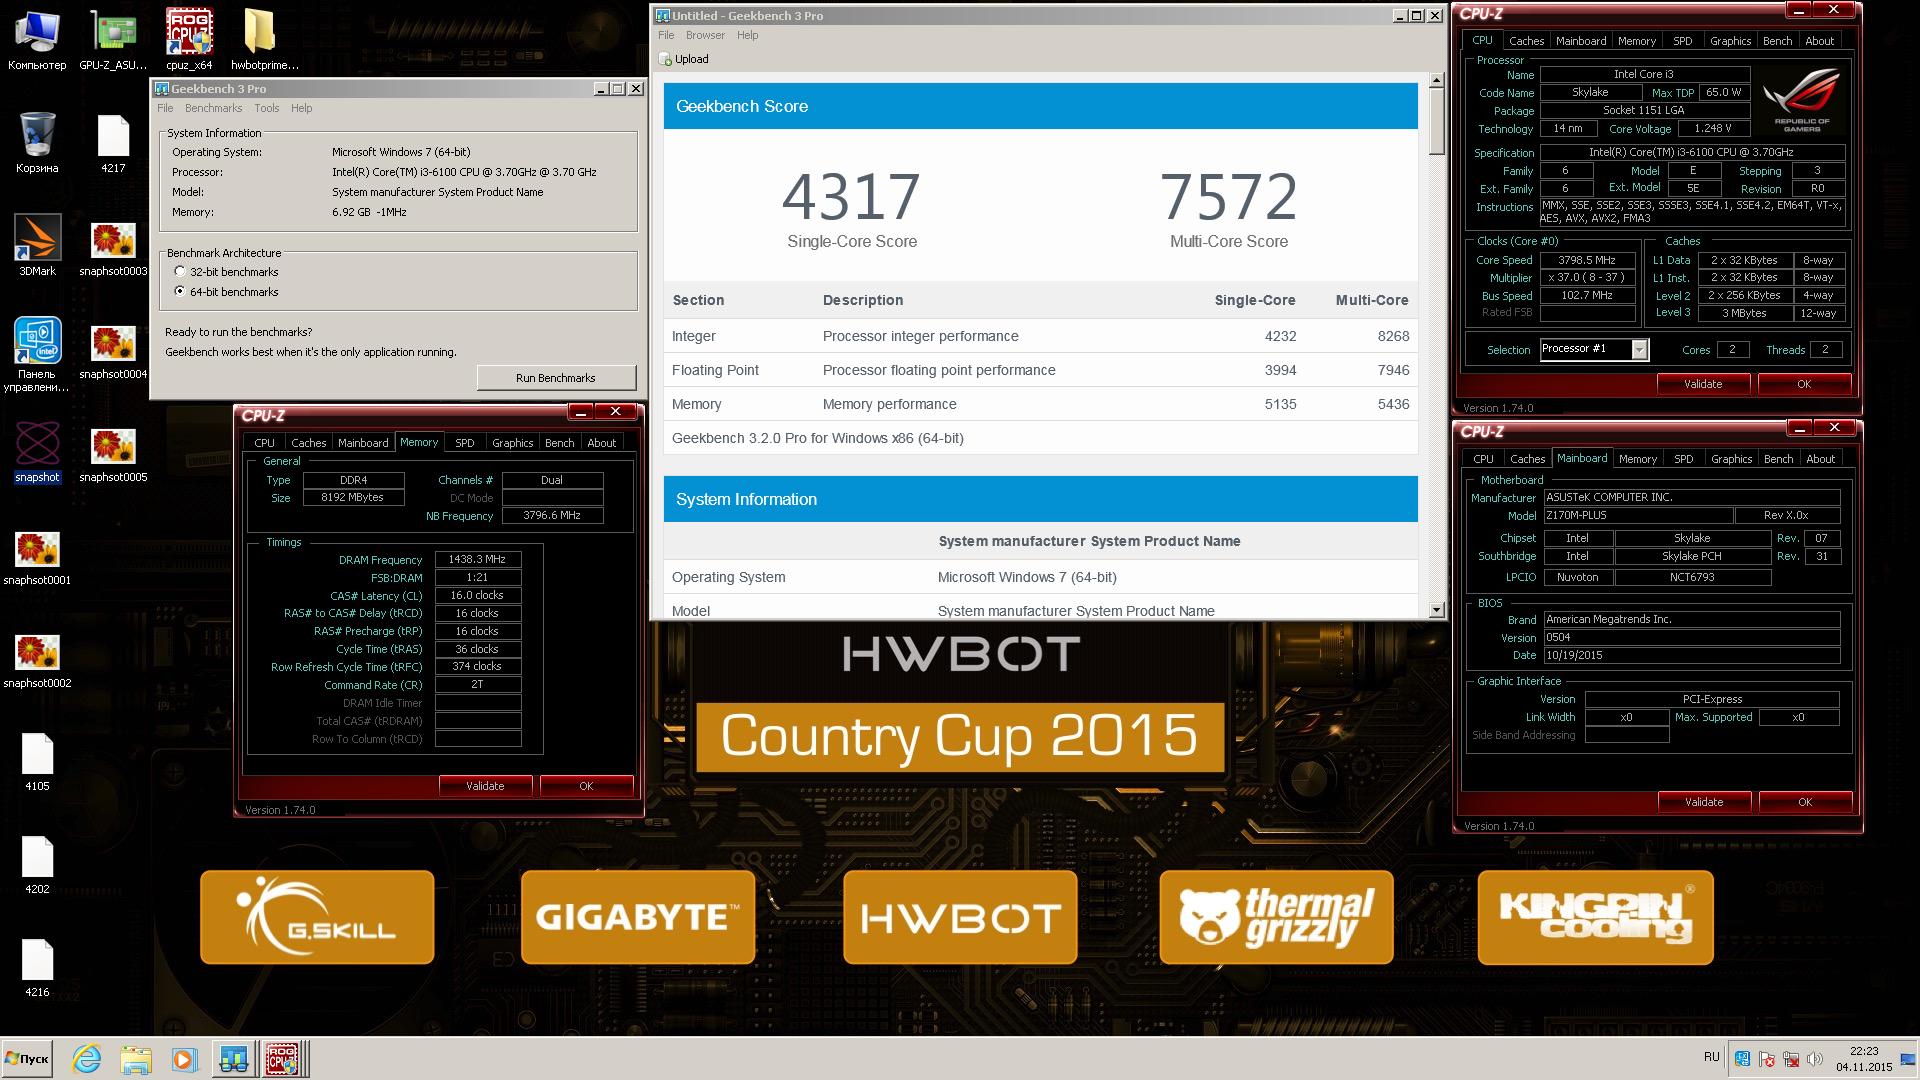1920x1080 pixels.
Task: Open Windows Explorer from the taskbar
Action: [x=135, y=1059]
